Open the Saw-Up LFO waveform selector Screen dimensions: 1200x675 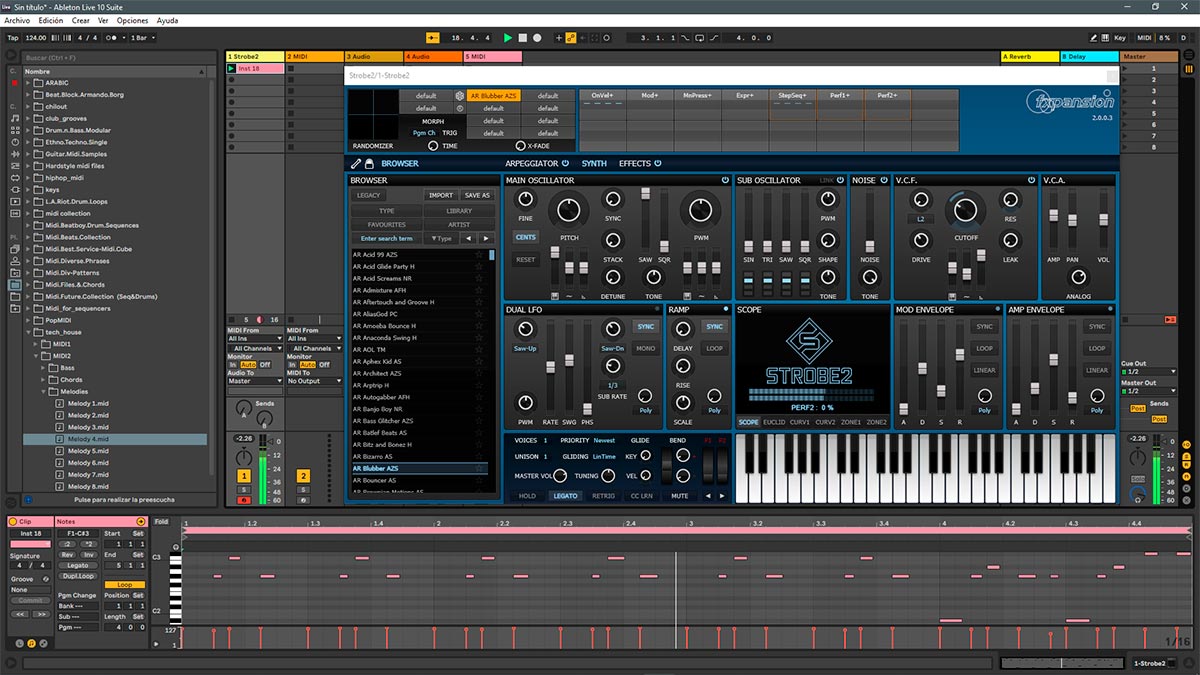tap(525, 349)
